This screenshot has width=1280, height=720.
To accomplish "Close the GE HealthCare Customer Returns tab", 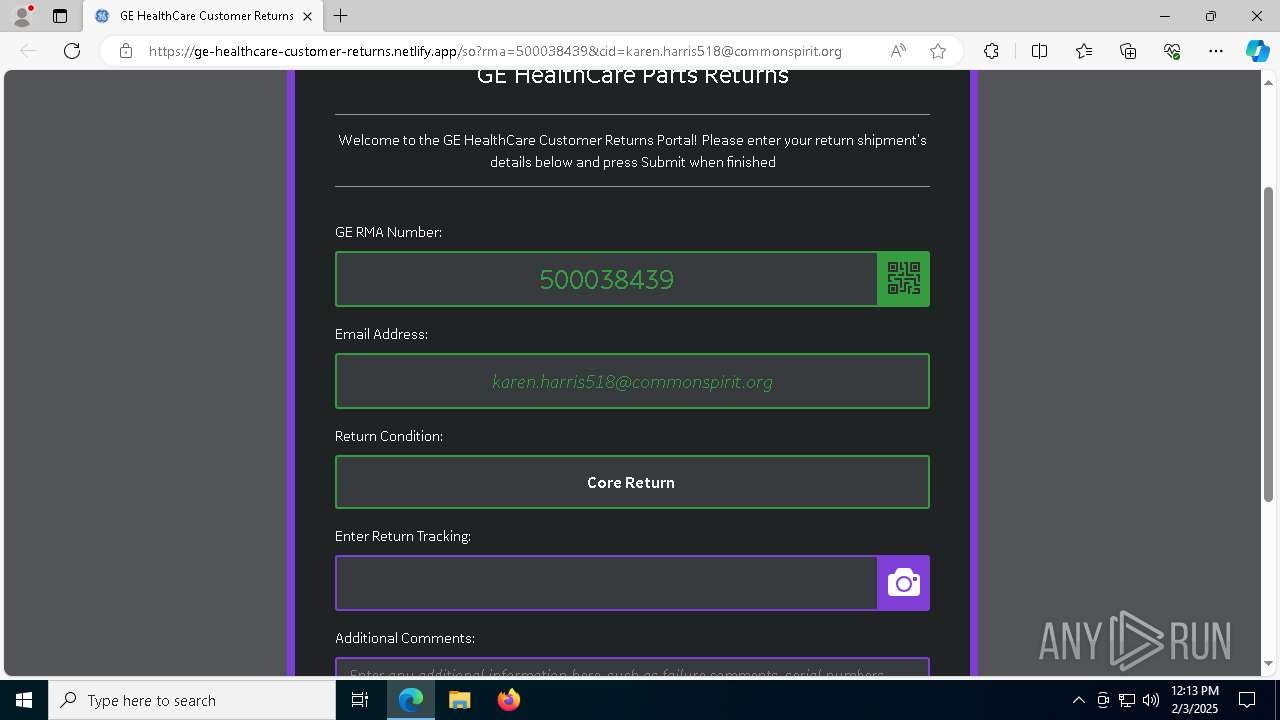I will [x=308, y=16].
